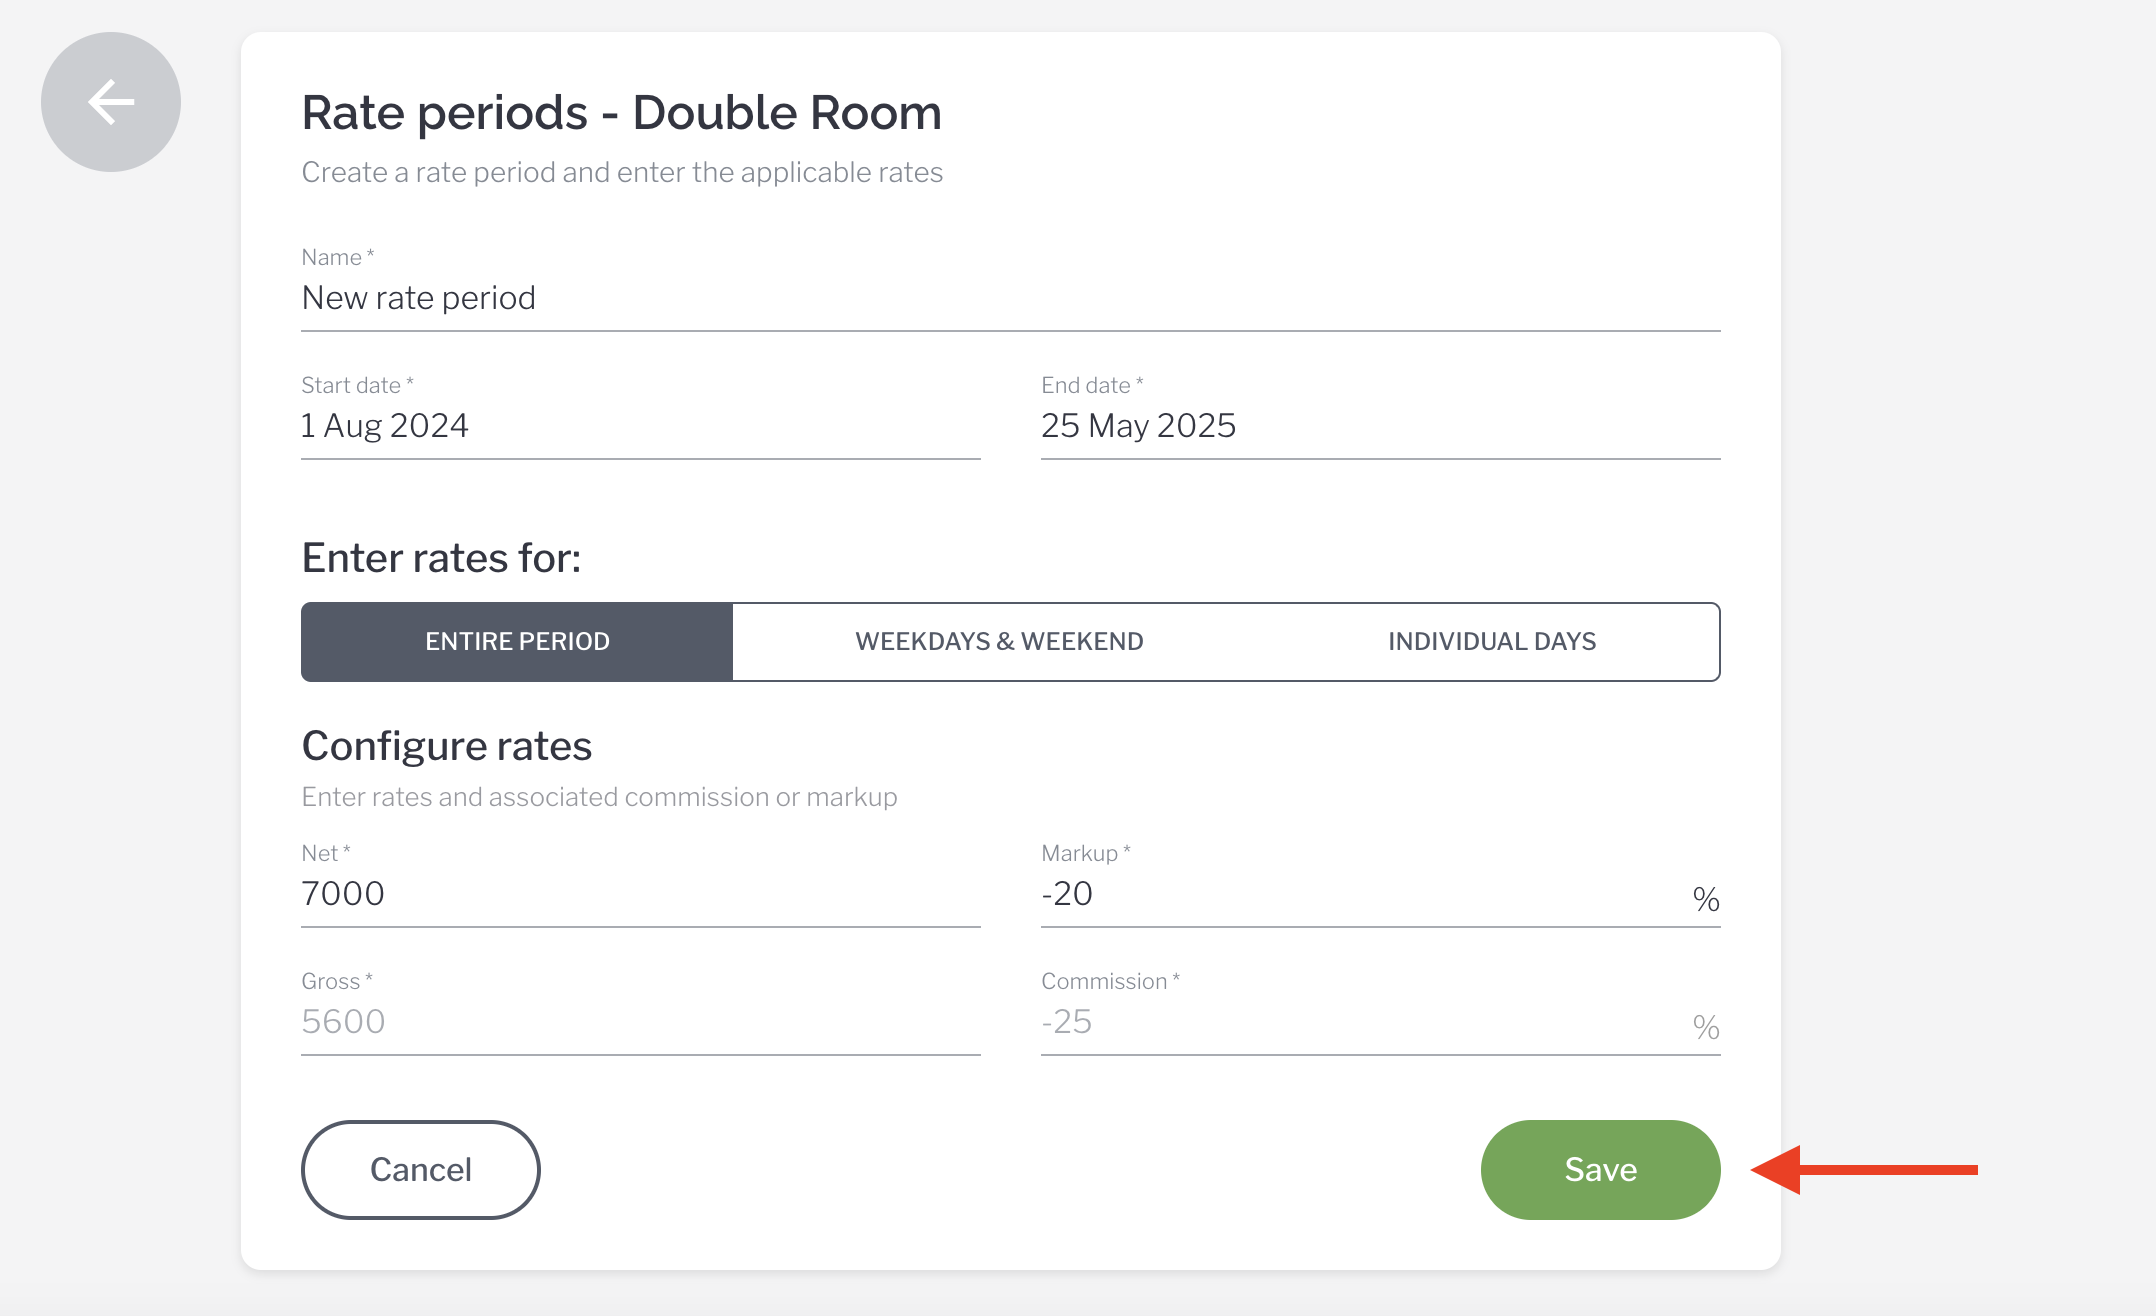Screen dimensions: 2156x1316
Task: Click the 'Create a rate period' subtitle text
Action: pos(622,173)
